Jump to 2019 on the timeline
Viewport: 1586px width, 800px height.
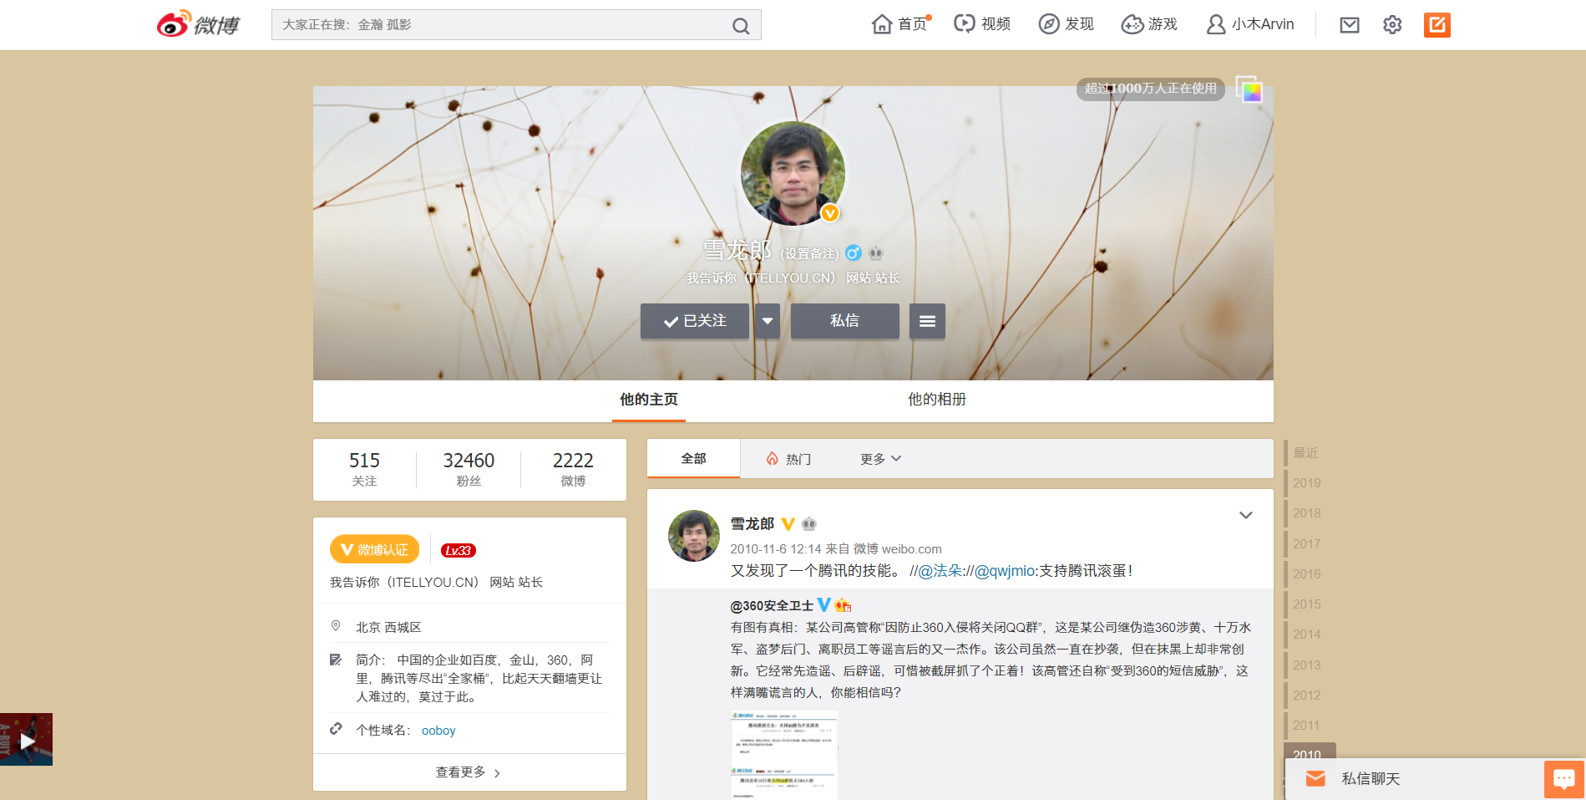point(1306,483)
